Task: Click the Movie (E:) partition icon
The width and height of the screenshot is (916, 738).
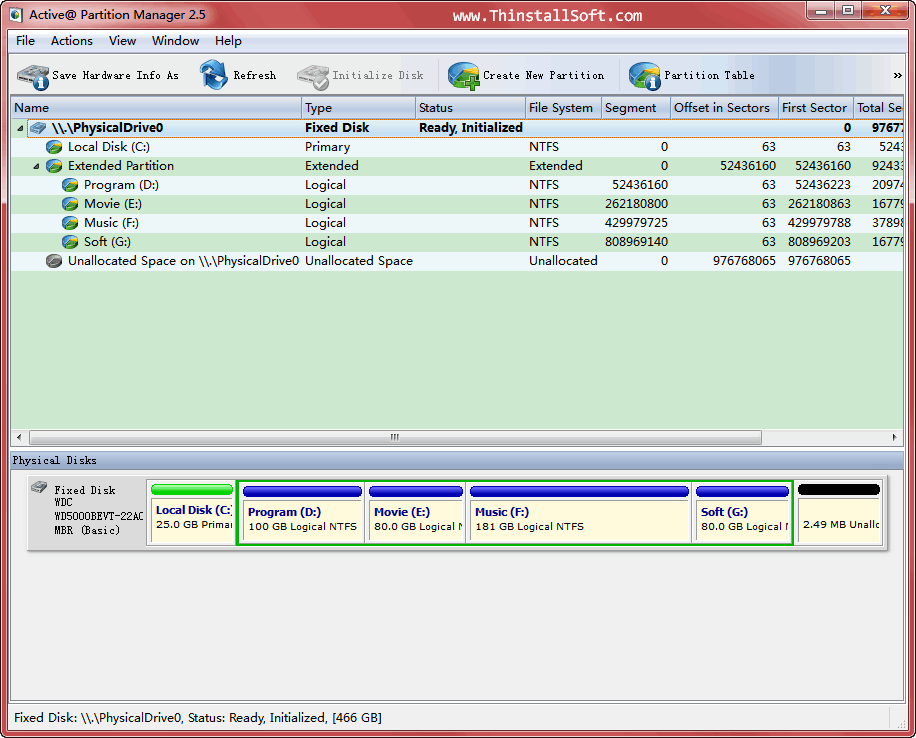Action: point(70,204)
